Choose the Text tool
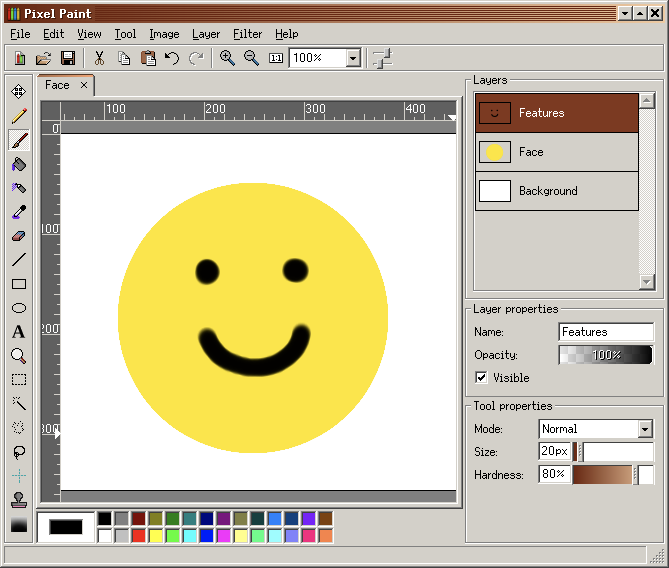669x568 pixels. coord(19,332)
